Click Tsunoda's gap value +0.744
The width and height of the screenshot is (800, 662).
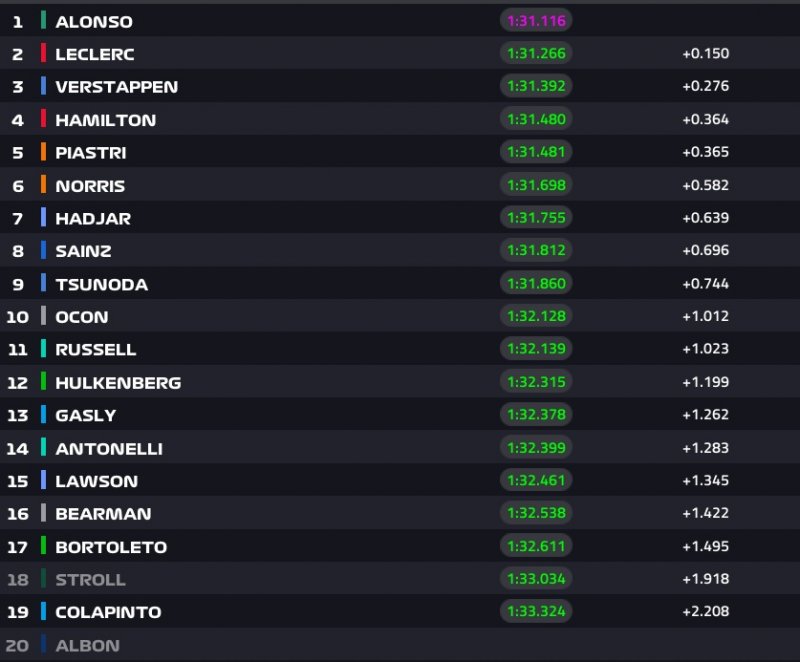click(x=705, y=284)
